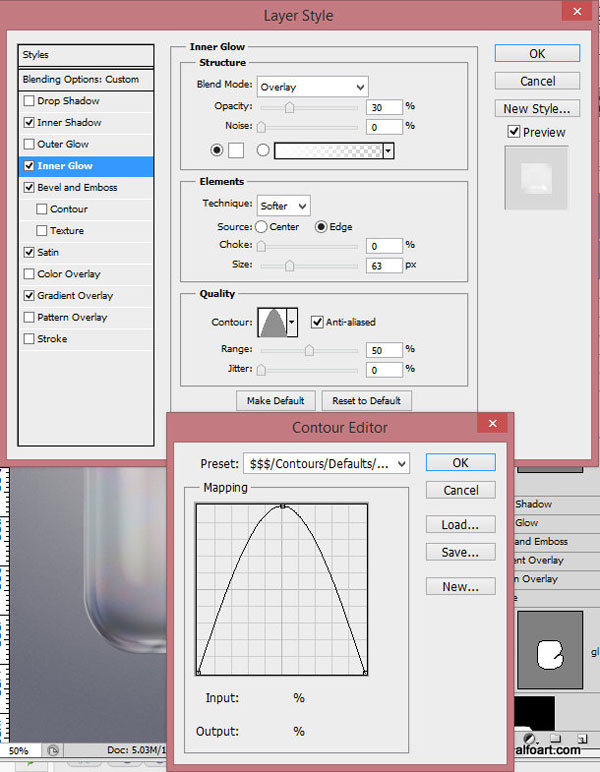Click the adjustment layer icon in Layers panel
Viewport: 600px width, 772px height.
click(x=530, y=739)
